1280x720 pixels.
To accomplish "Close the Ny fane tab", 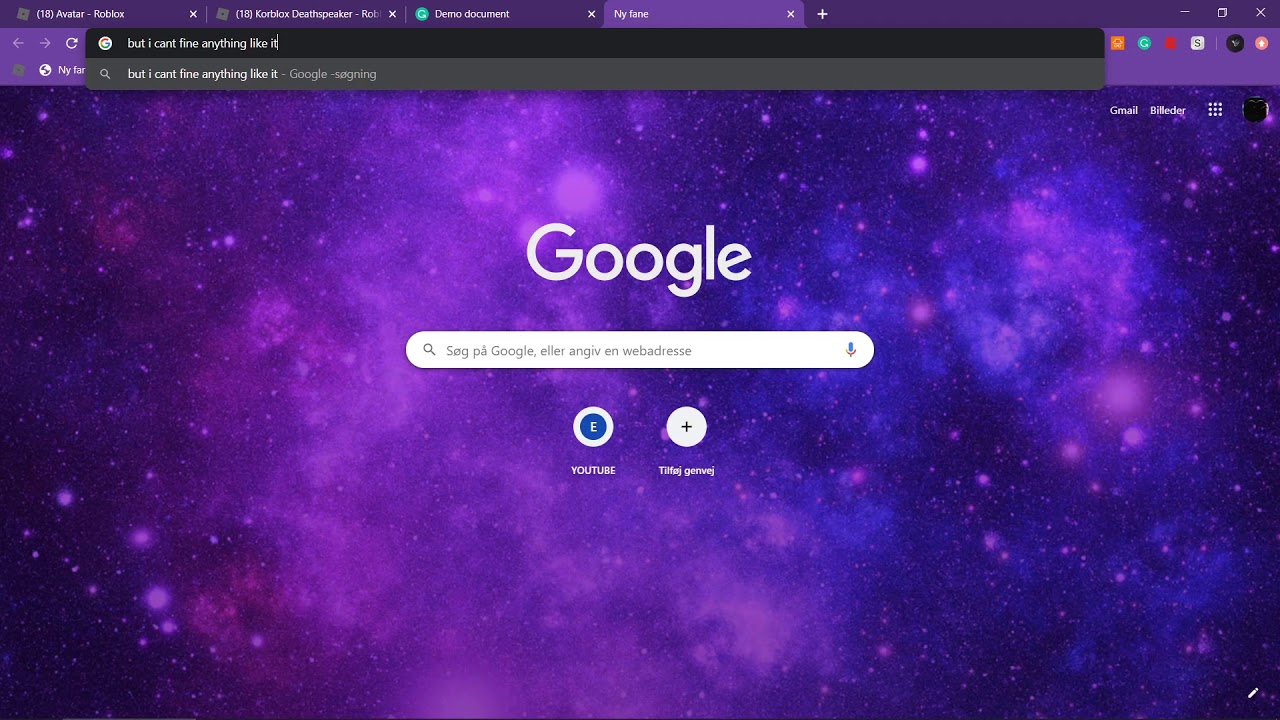I will [x=791, y=14].
